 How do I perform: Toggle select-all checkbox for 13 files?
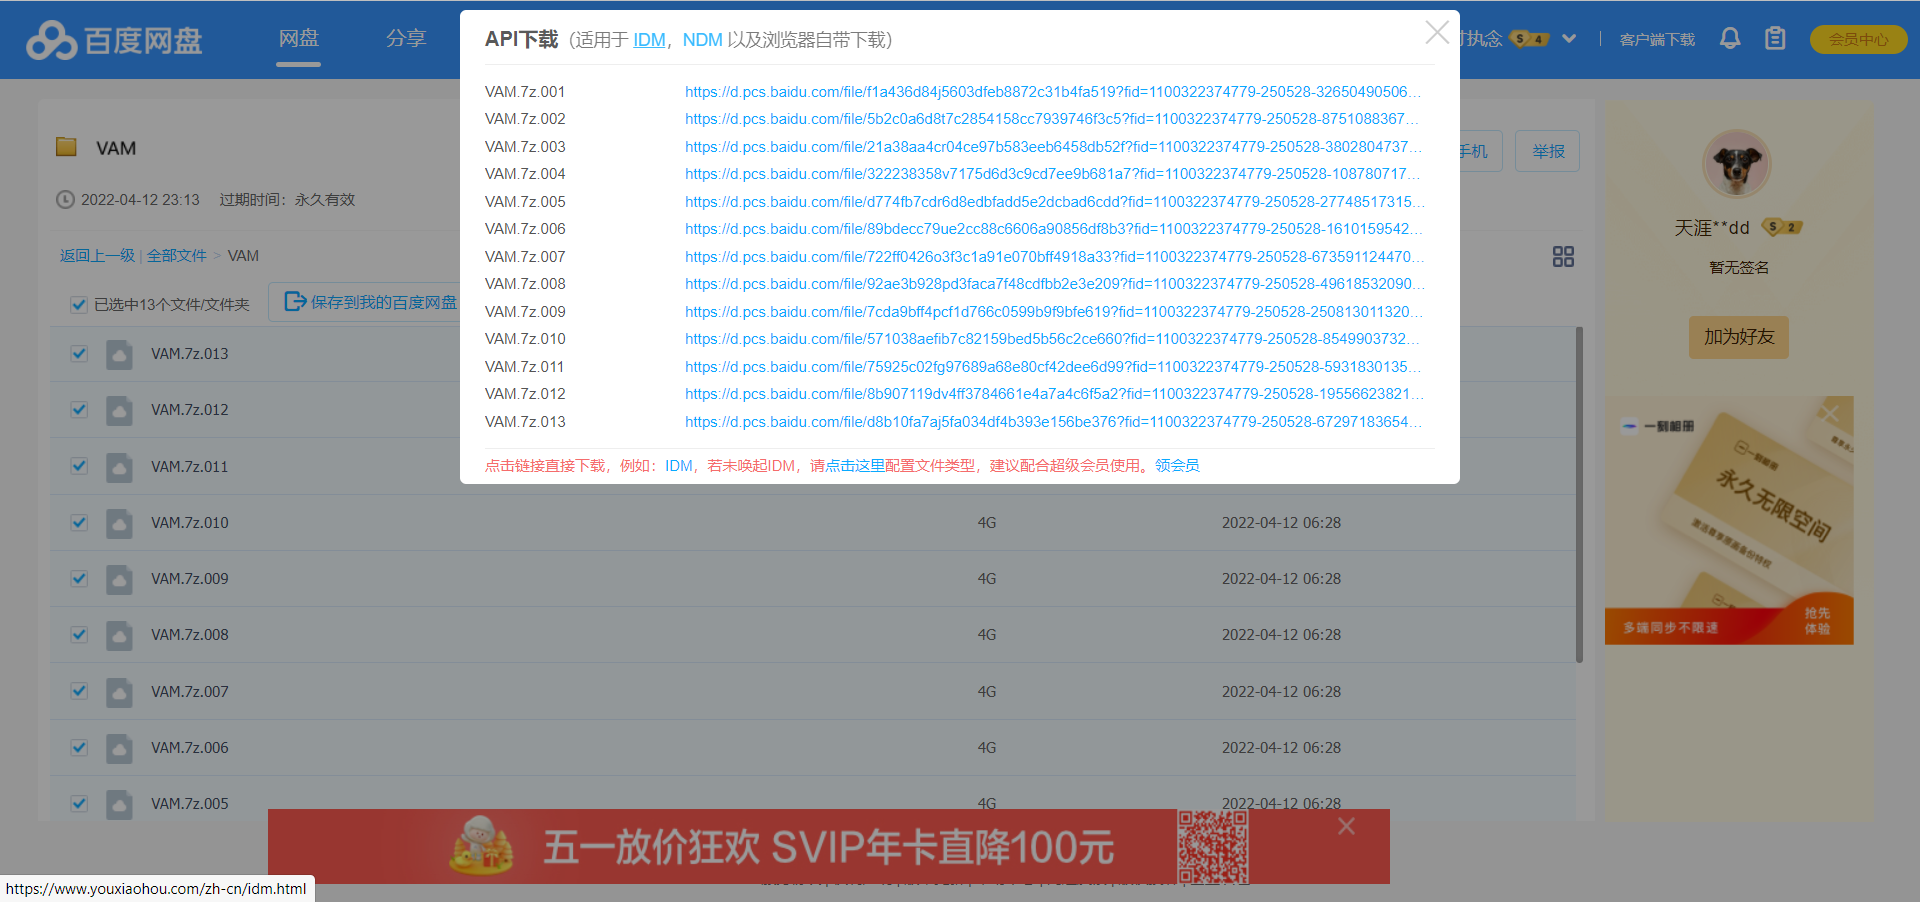click(79, 305)
